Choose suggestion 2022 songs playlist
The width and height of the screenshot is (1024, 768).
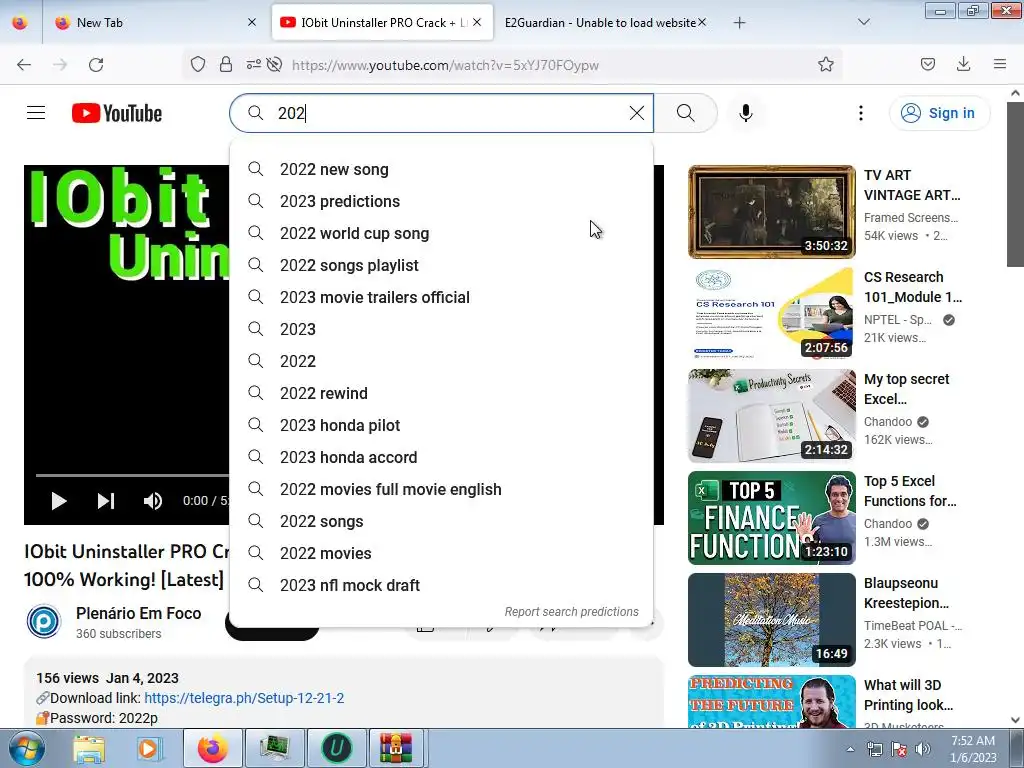coord(441,265)
